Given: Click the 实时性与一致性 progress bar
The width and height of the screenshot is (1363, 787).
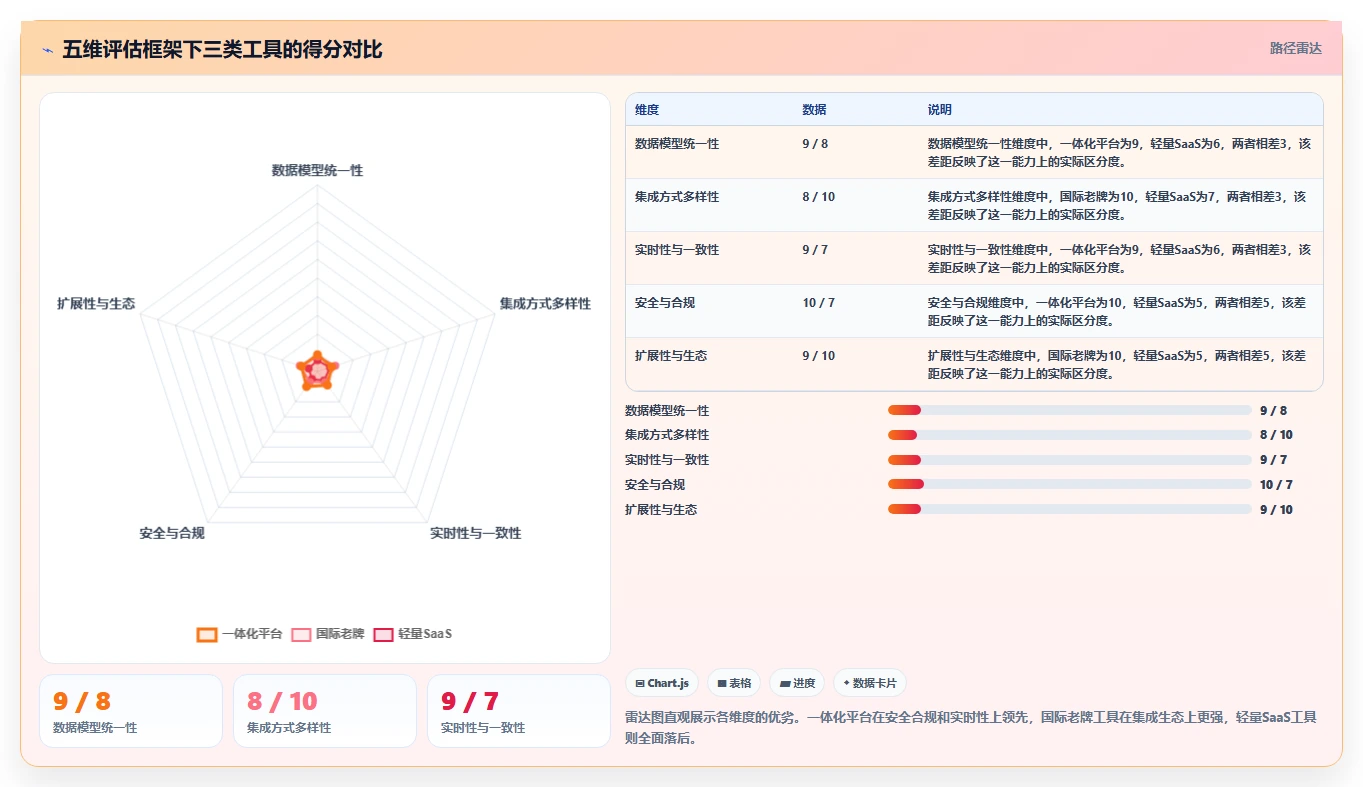Looking at the screenshot, I should pyautogui.click(x=1070, y=460).
